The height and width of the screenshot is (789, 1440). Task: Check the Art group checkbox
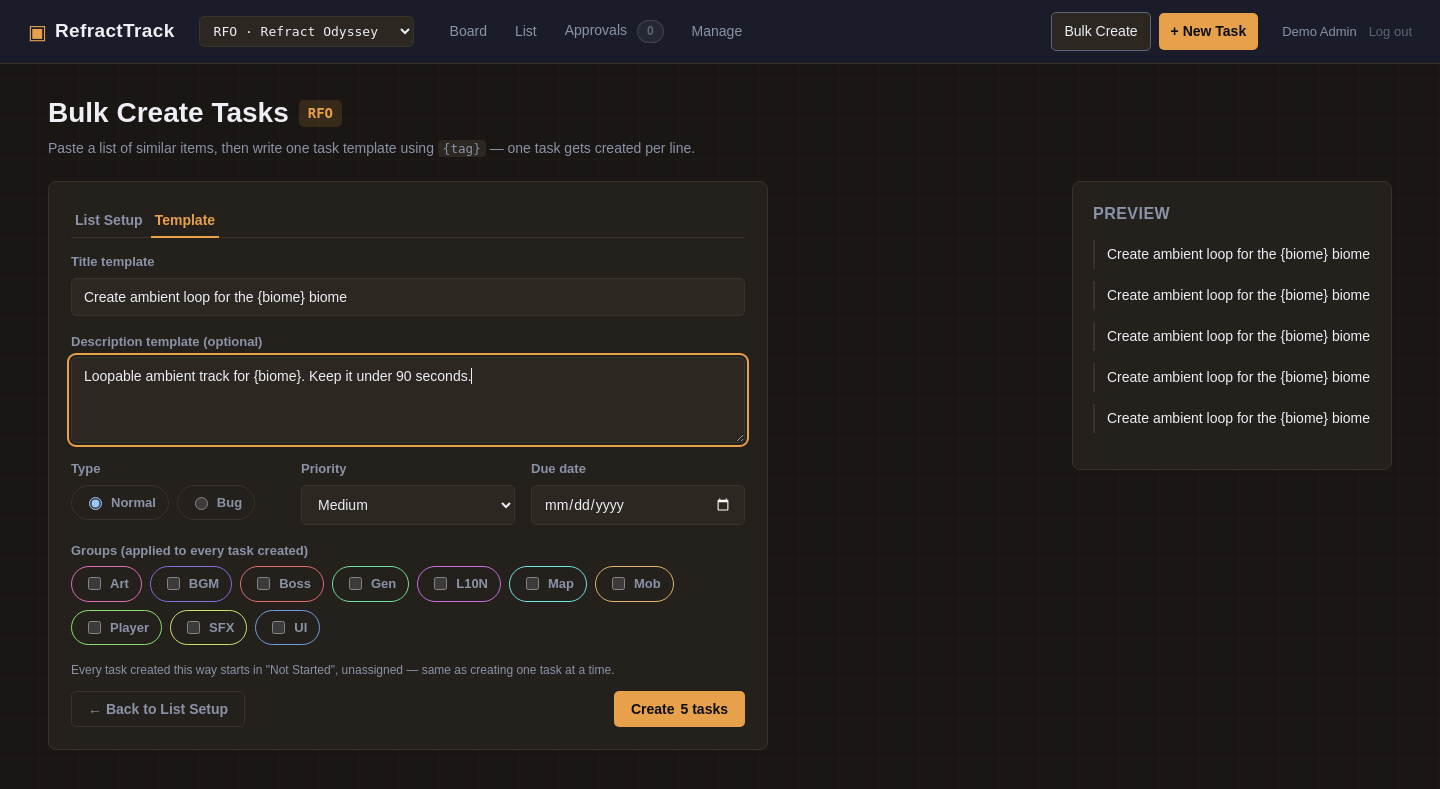[x=94, y=584]
